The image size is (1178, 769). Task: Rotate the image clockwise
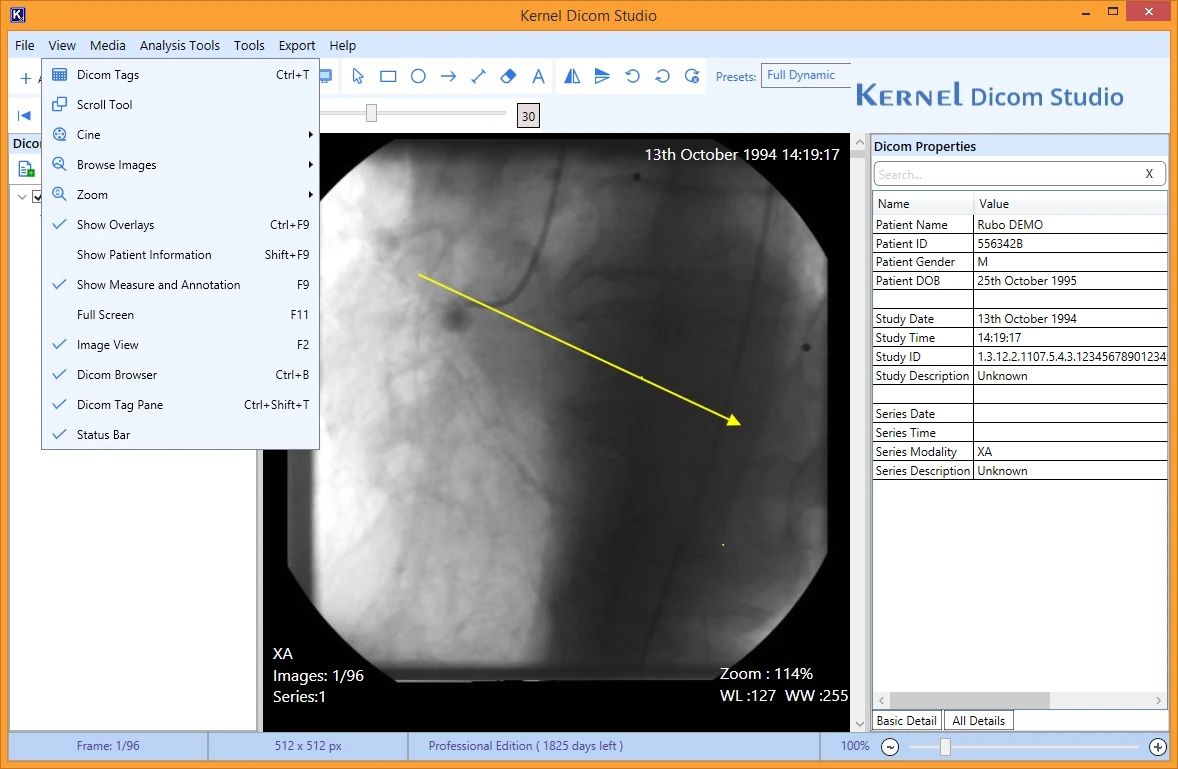tap(662, 76)
